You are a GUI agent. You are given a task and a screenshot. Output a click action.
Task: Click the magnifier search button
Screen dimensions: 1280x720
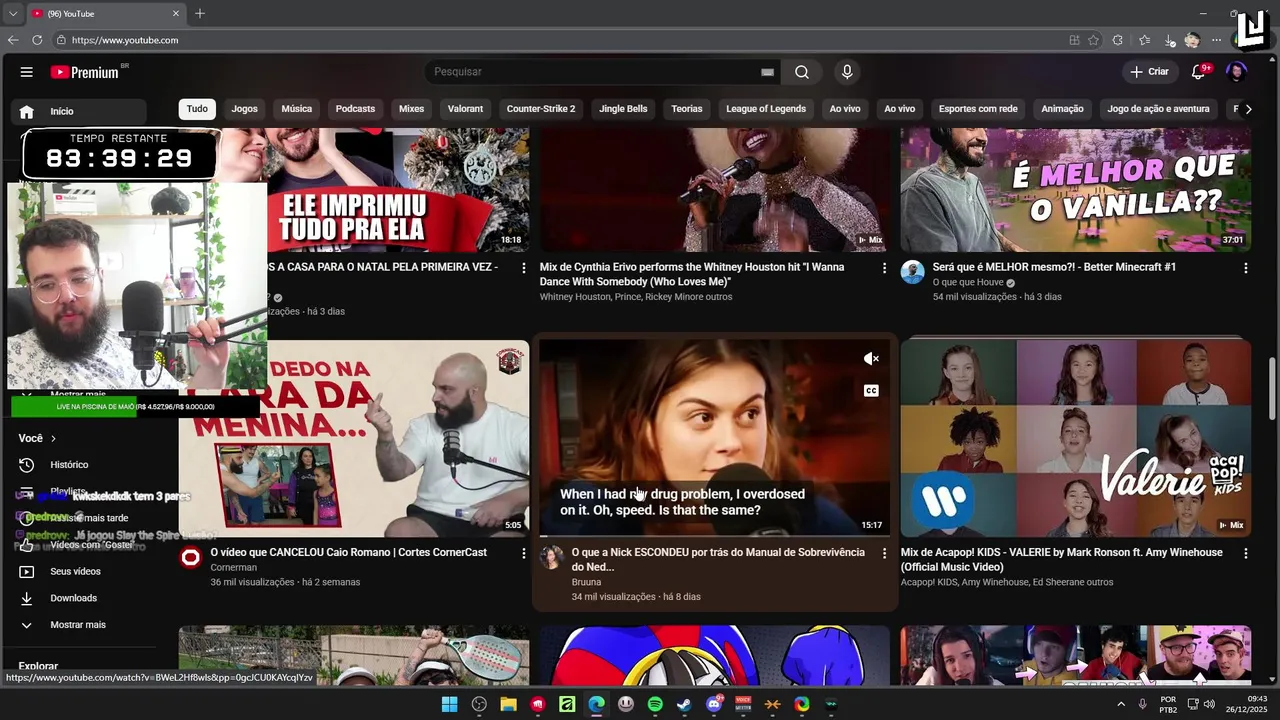(802, 72)
